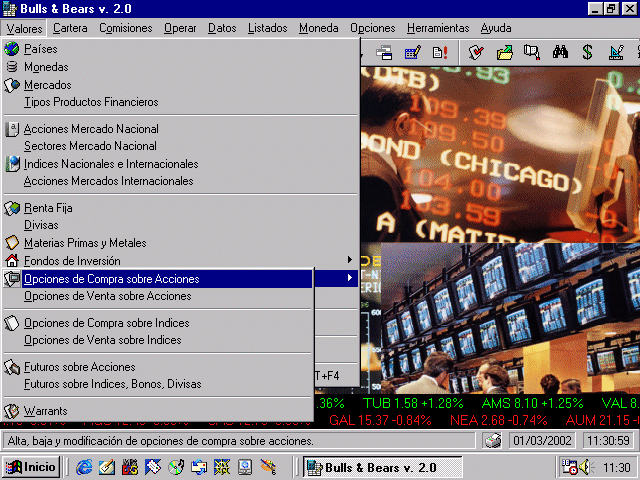Click the Inicio start button
The image size is (640, 480).
[x=31, y=467]
